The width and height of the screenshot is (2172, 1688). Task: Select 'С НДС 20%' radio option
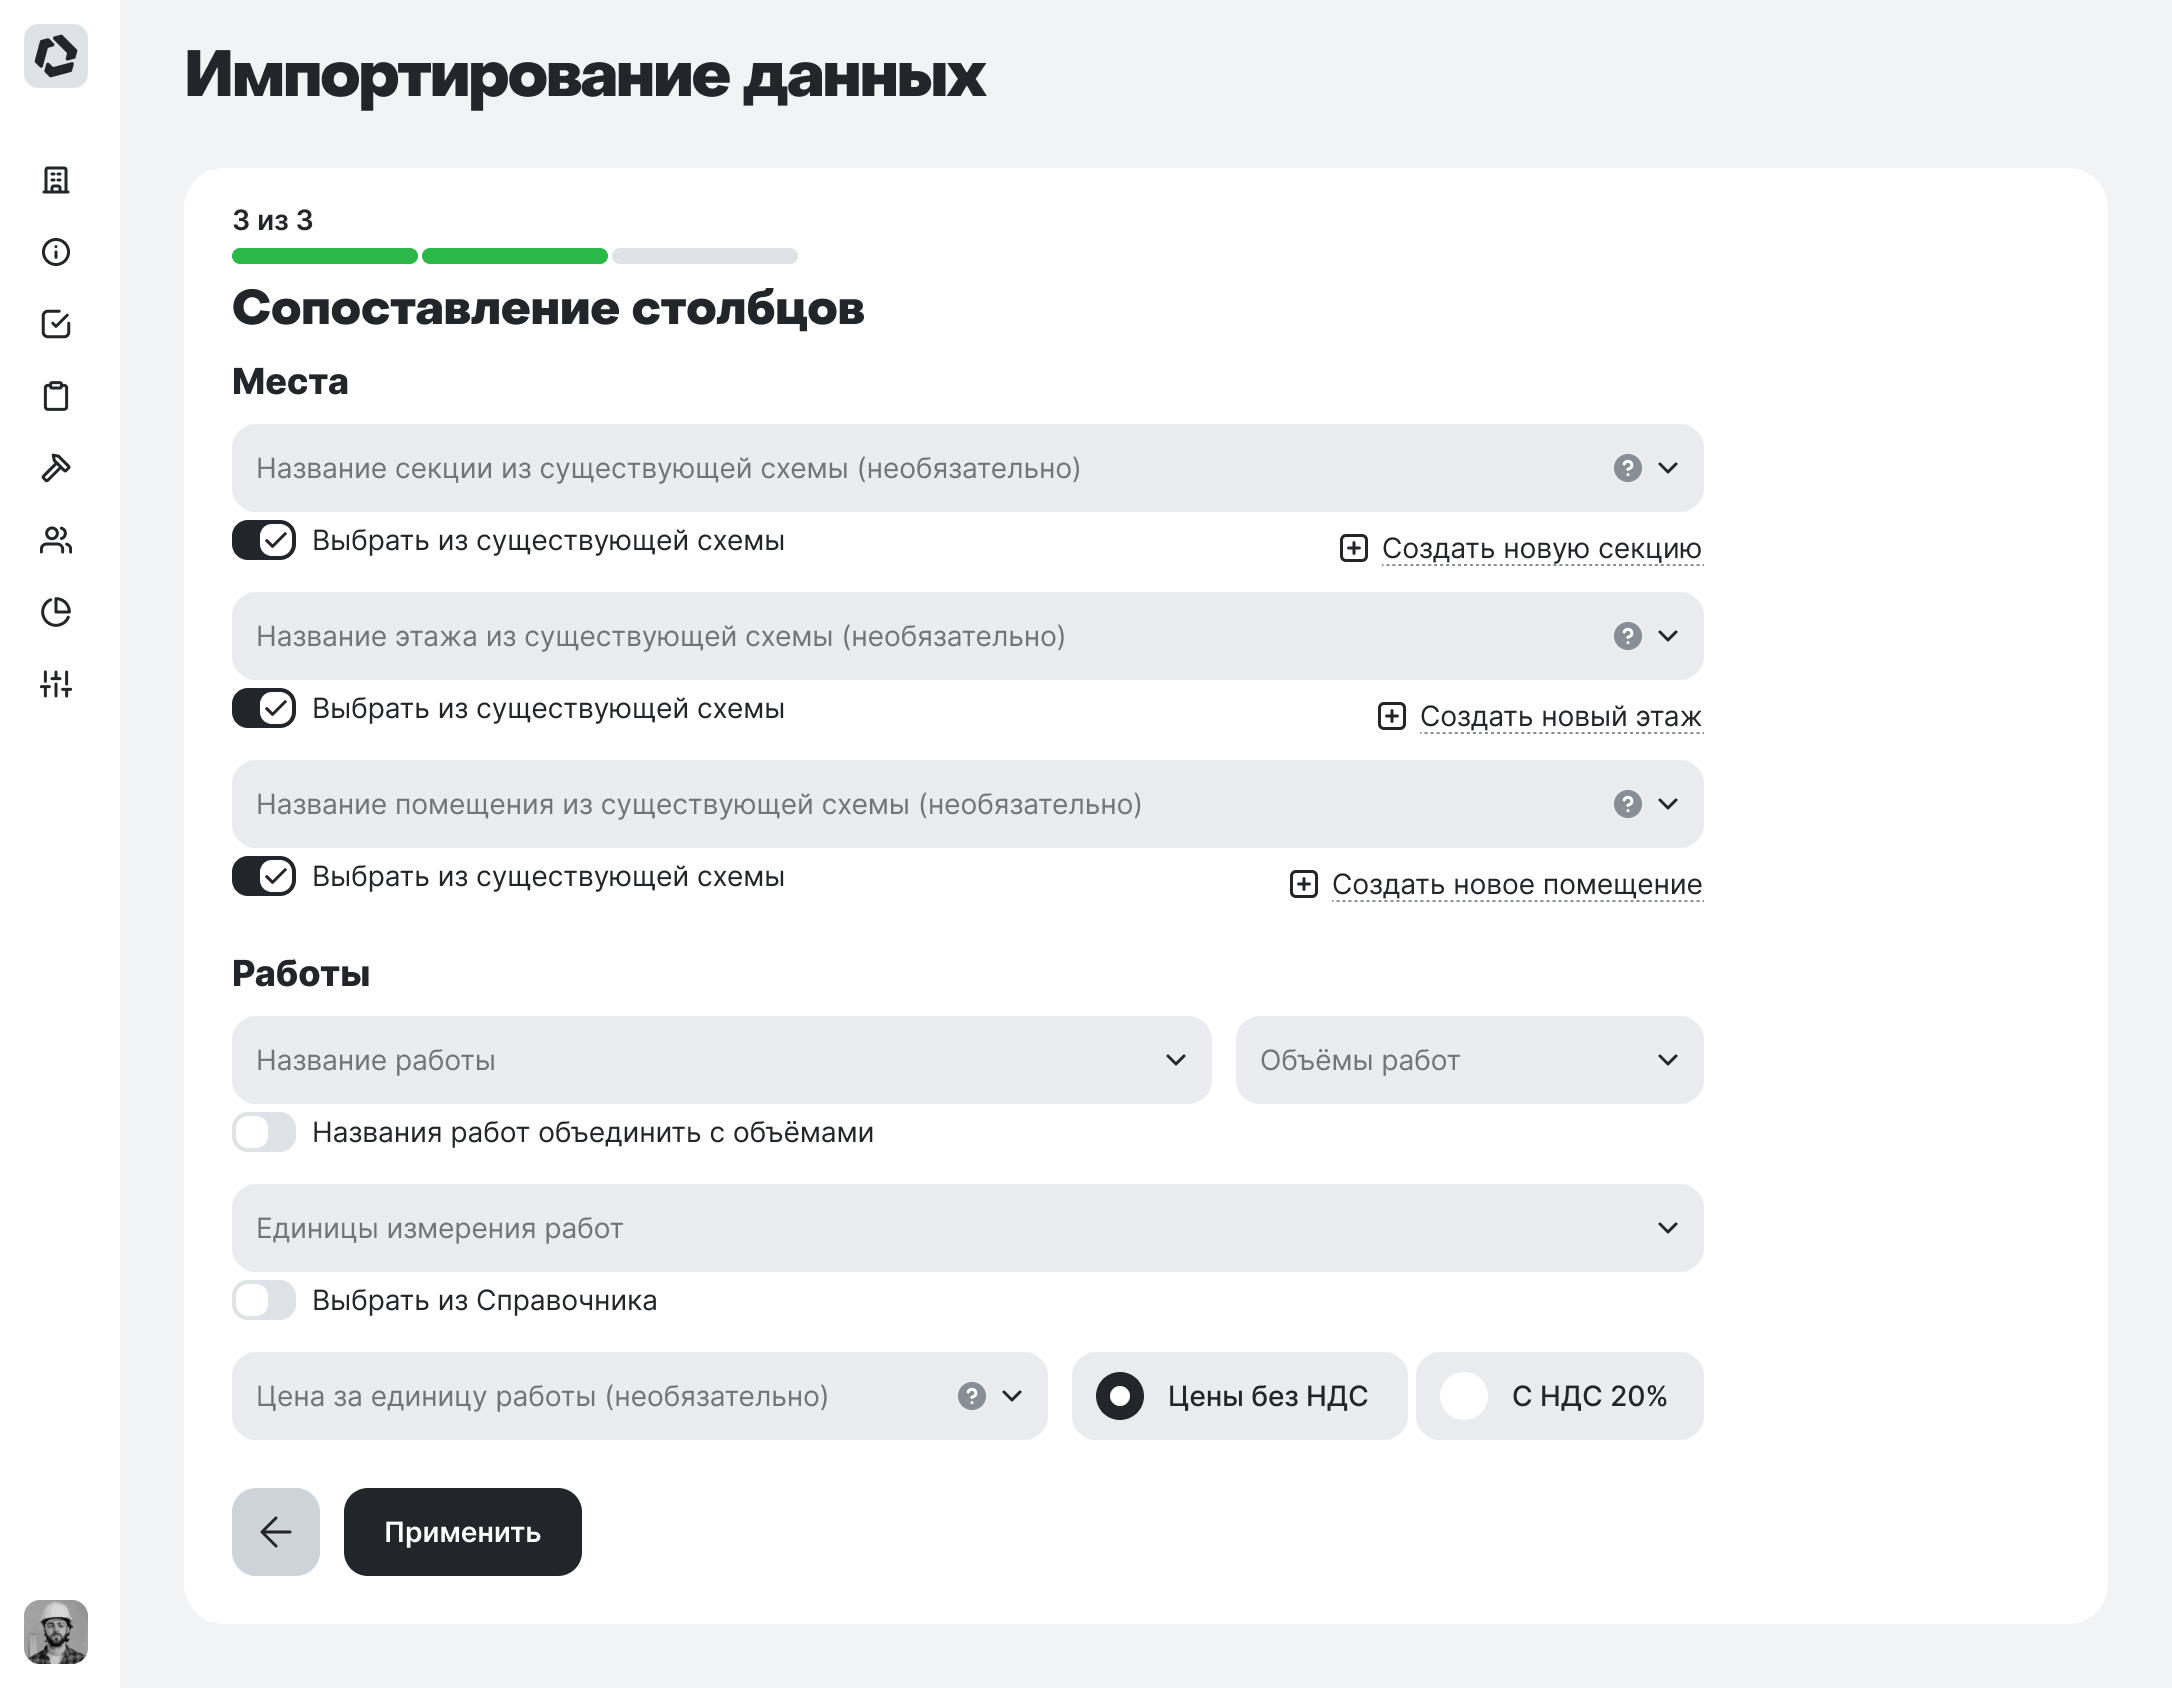[1464, 1396]
